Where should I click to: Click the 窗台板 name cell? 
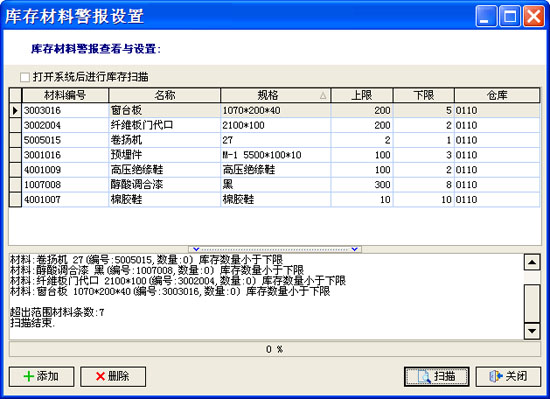(x=165, y=110)
